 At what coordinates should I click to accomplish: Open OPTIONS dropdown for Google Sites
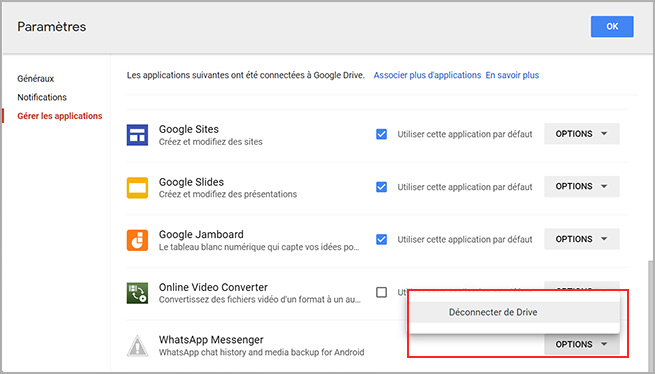coord(581,134)
